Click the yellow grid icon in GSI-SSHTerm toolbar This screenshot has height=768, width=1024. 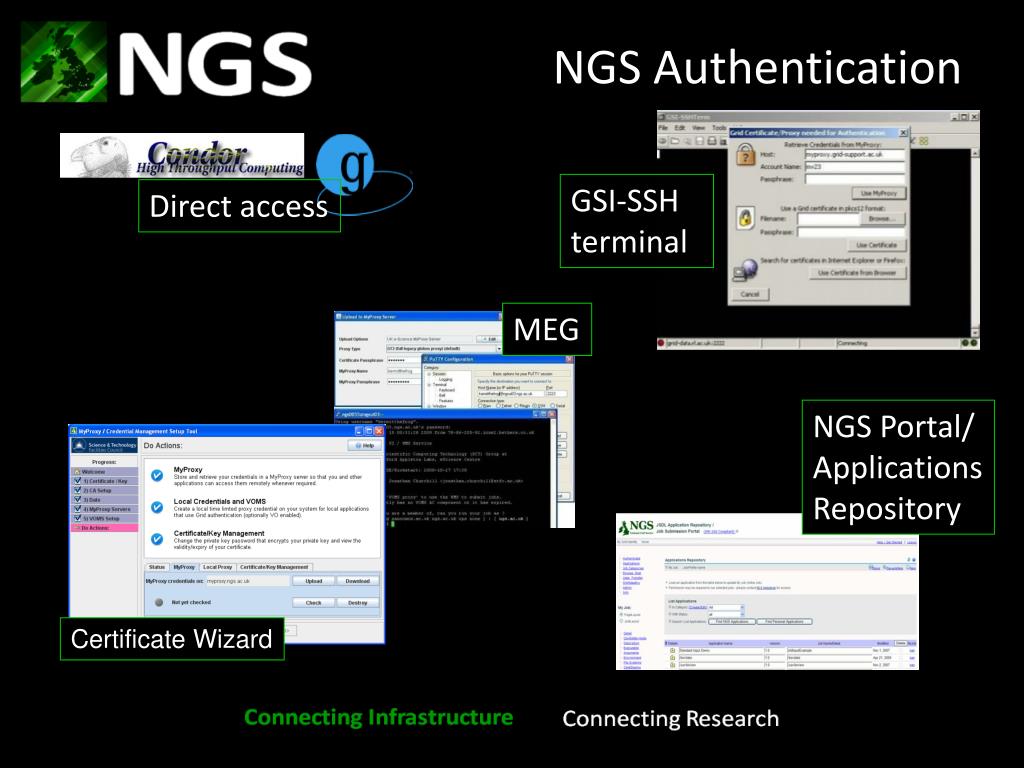click(924, 141)
